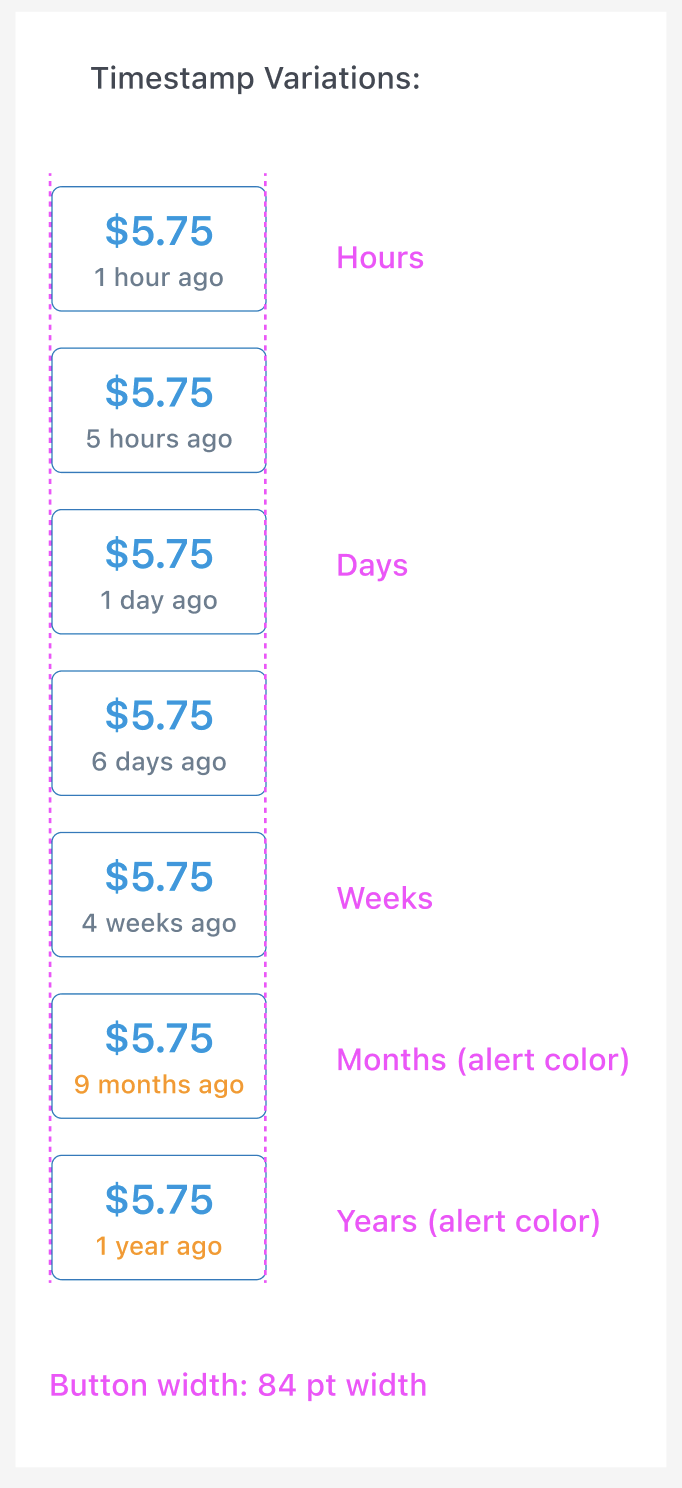The width and height of the screenshot is (682, 1488).
Task: Select the button with orange 9 months ago
Action: pyautogui.click(x=158, y=1056)
